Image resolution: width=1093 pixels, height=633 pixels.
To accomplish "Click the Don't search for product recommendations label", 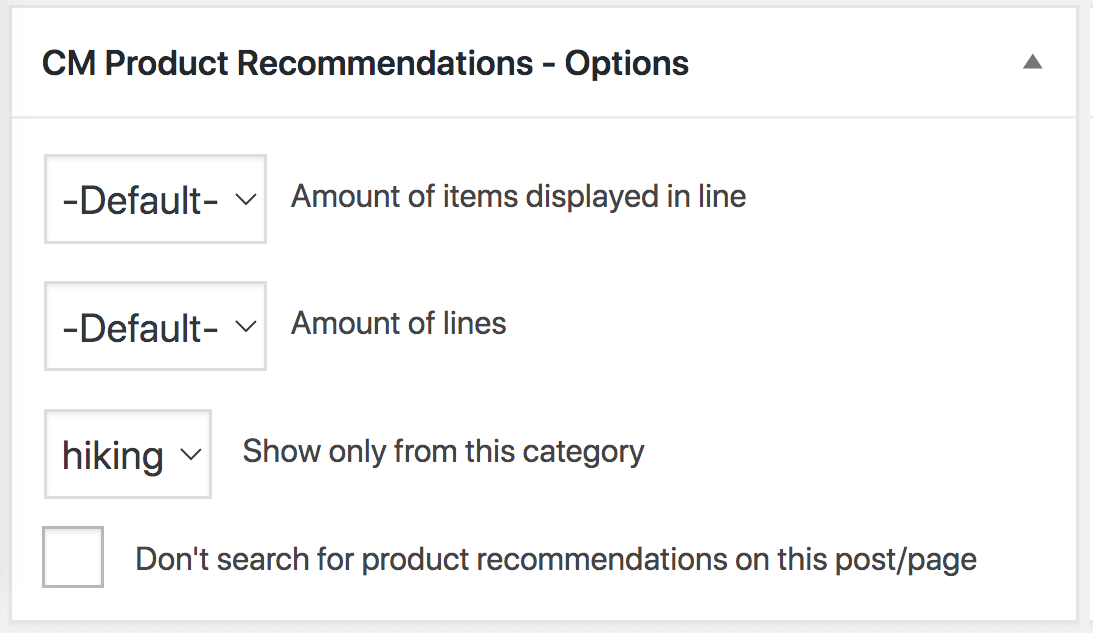I will pyautogui.click(x=555, y=559).
